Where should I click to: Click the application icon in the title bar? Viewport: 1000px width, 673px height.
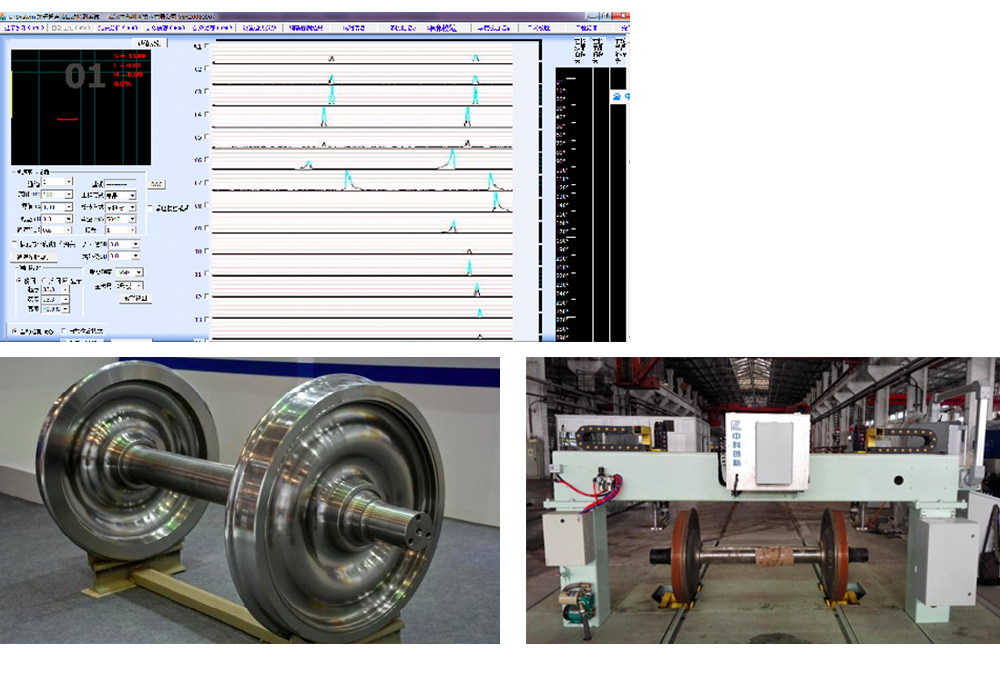tap(4, 18)
